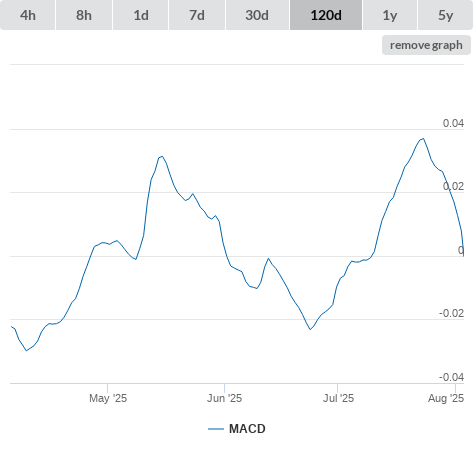
Task: Select the 8h time range tab
Action: click(84, 15)
